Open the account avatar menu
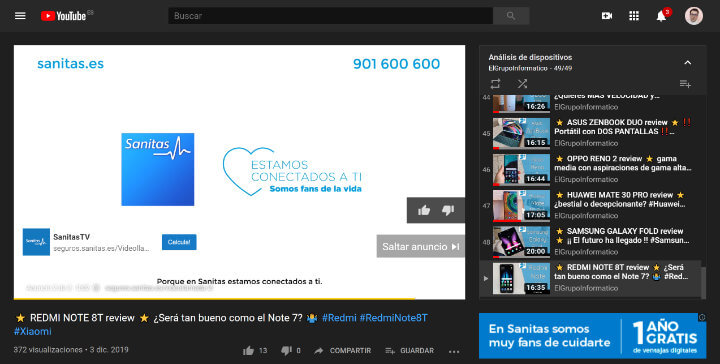This screenshot has height=364, width=720. coord(693,16)
